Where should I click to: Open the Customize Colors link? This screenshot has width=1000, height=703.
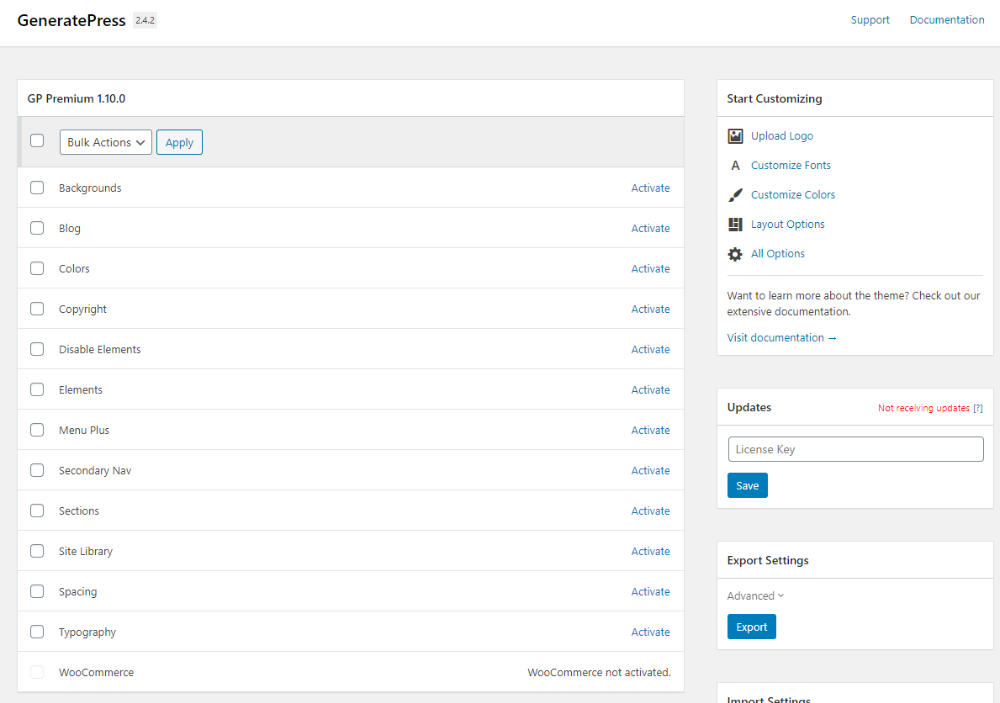[x=793, y=195]
